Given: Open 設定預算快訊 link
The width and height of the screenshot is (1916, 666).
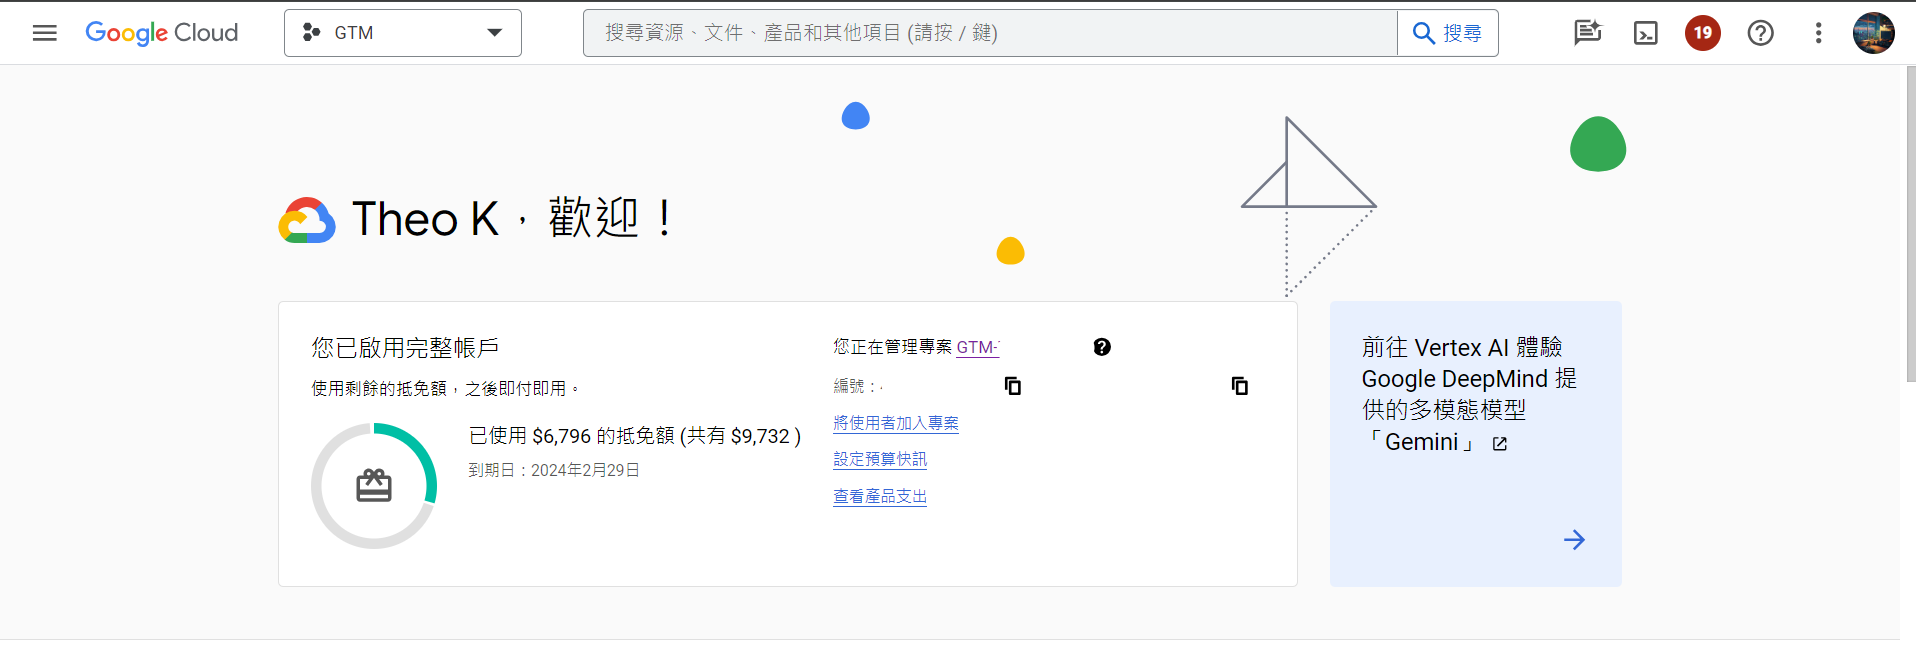Looking at the screenshot, I should pyautogui.click(x=880, y=459).
